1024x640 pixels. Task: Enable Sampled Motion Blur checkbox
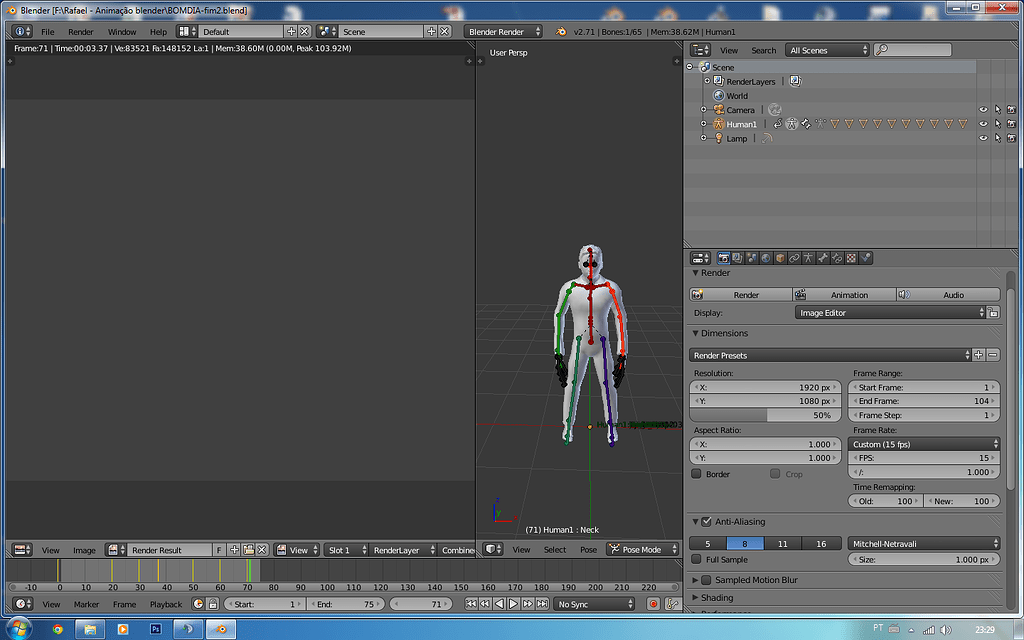[706, 580]
